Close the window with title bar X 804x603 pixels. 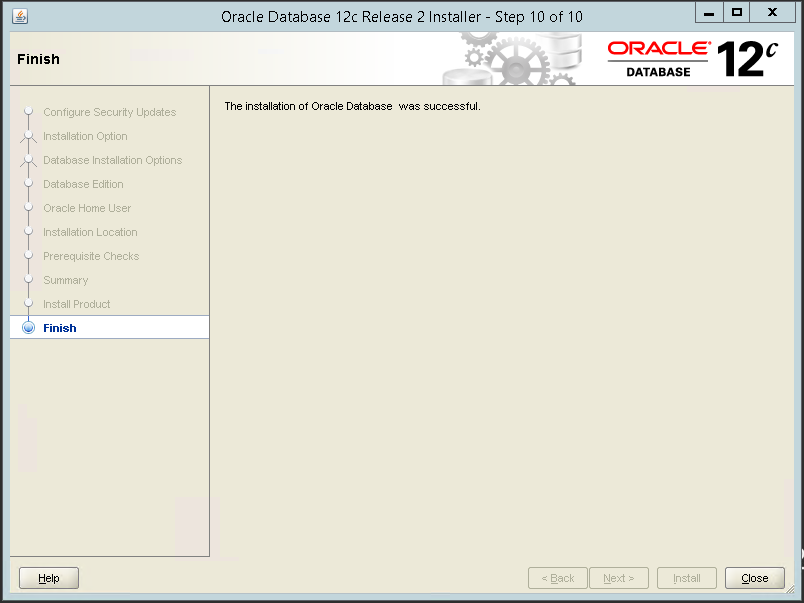coord(772,13)
